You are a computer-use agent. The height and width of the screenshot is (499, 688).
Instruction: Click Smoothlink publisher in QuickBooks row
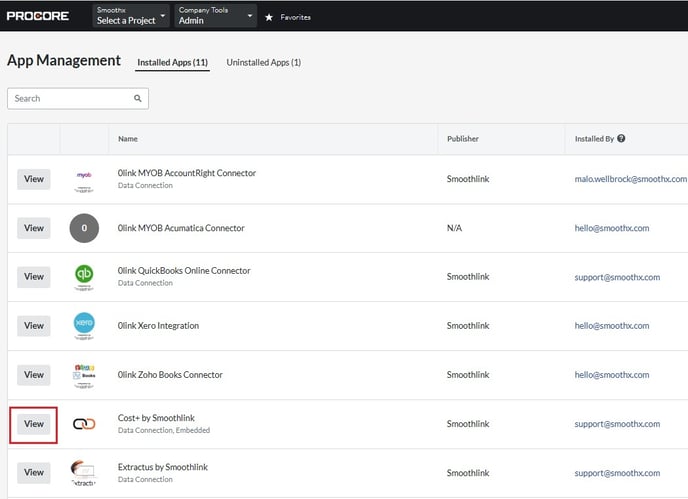pos(468,277)
